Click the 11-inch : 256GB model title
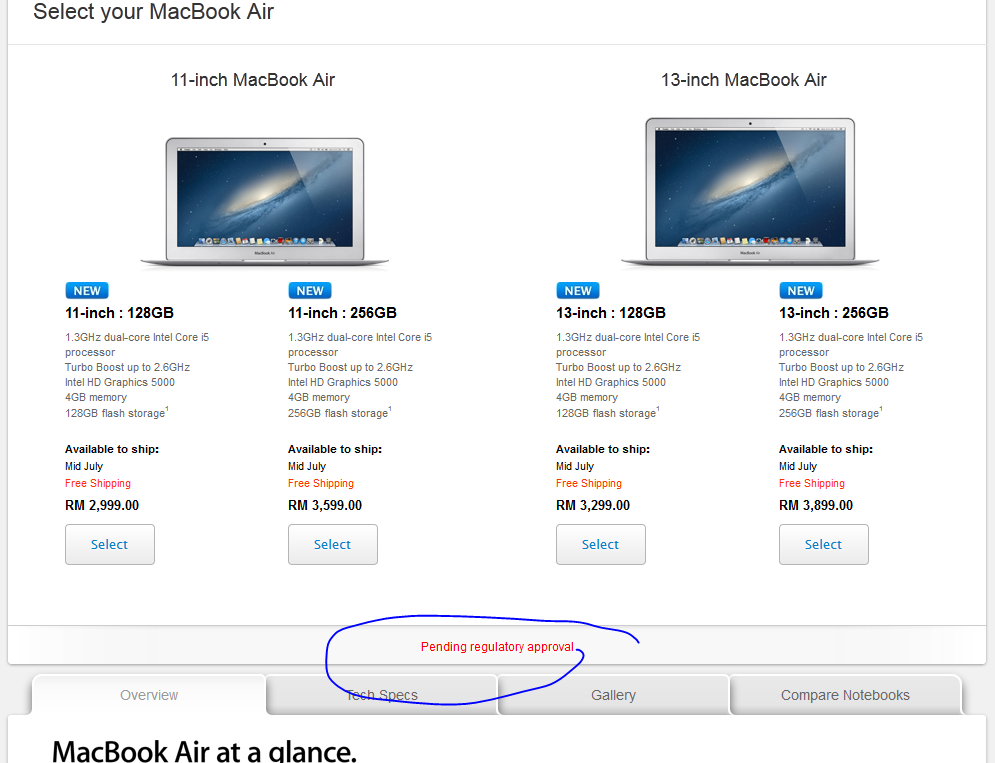This screenshot has height=763, width=995. pyautogui.click(x=342, y=313)
